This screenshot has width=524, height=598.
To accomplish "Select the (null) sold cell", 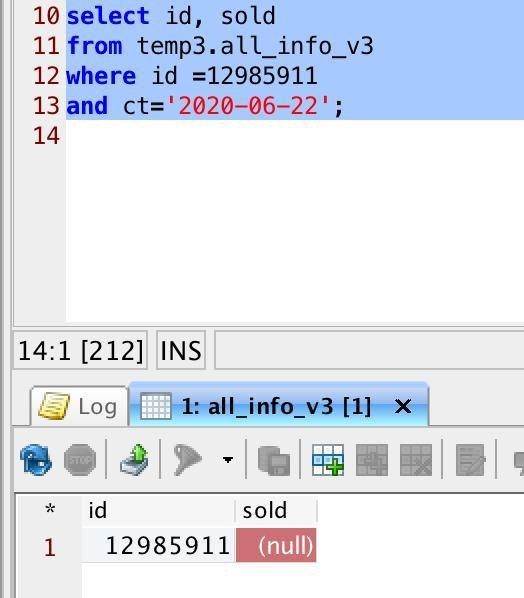I will pos(276,545).
